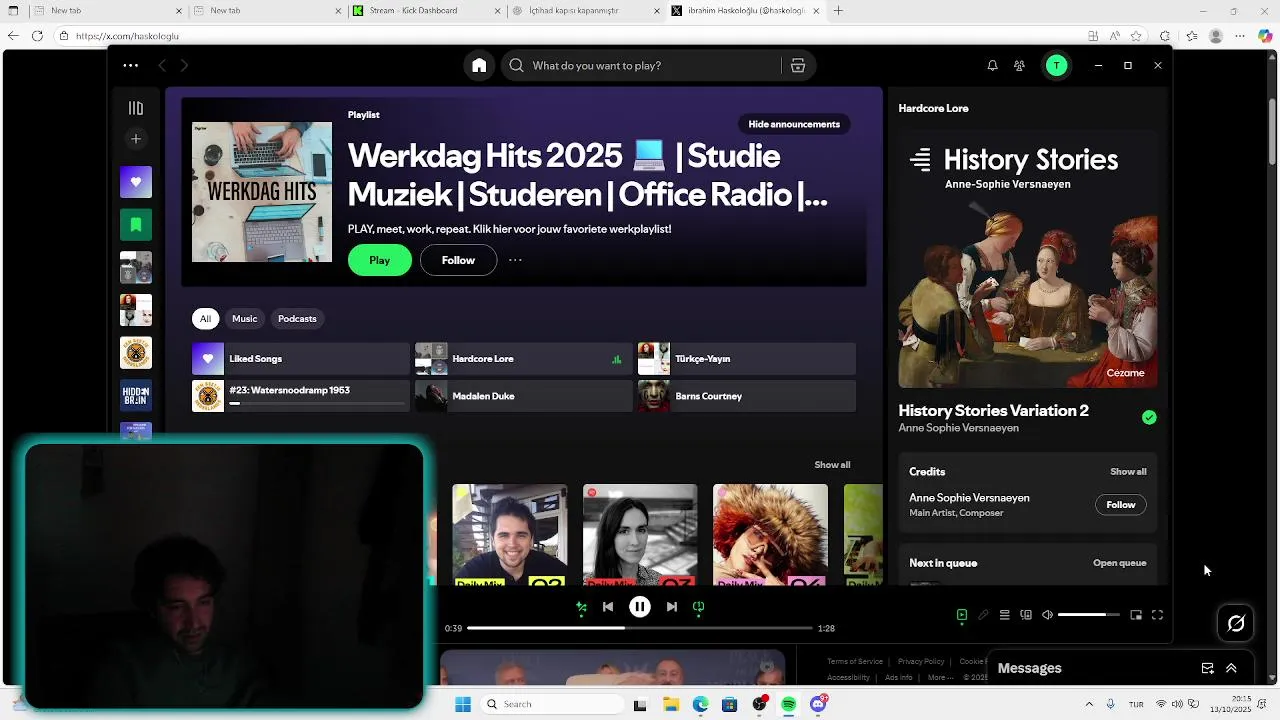The width and height of the screenshot is (1280, 720).
Task: Open Spotify icon on taskbar
Action: (788, 704)
